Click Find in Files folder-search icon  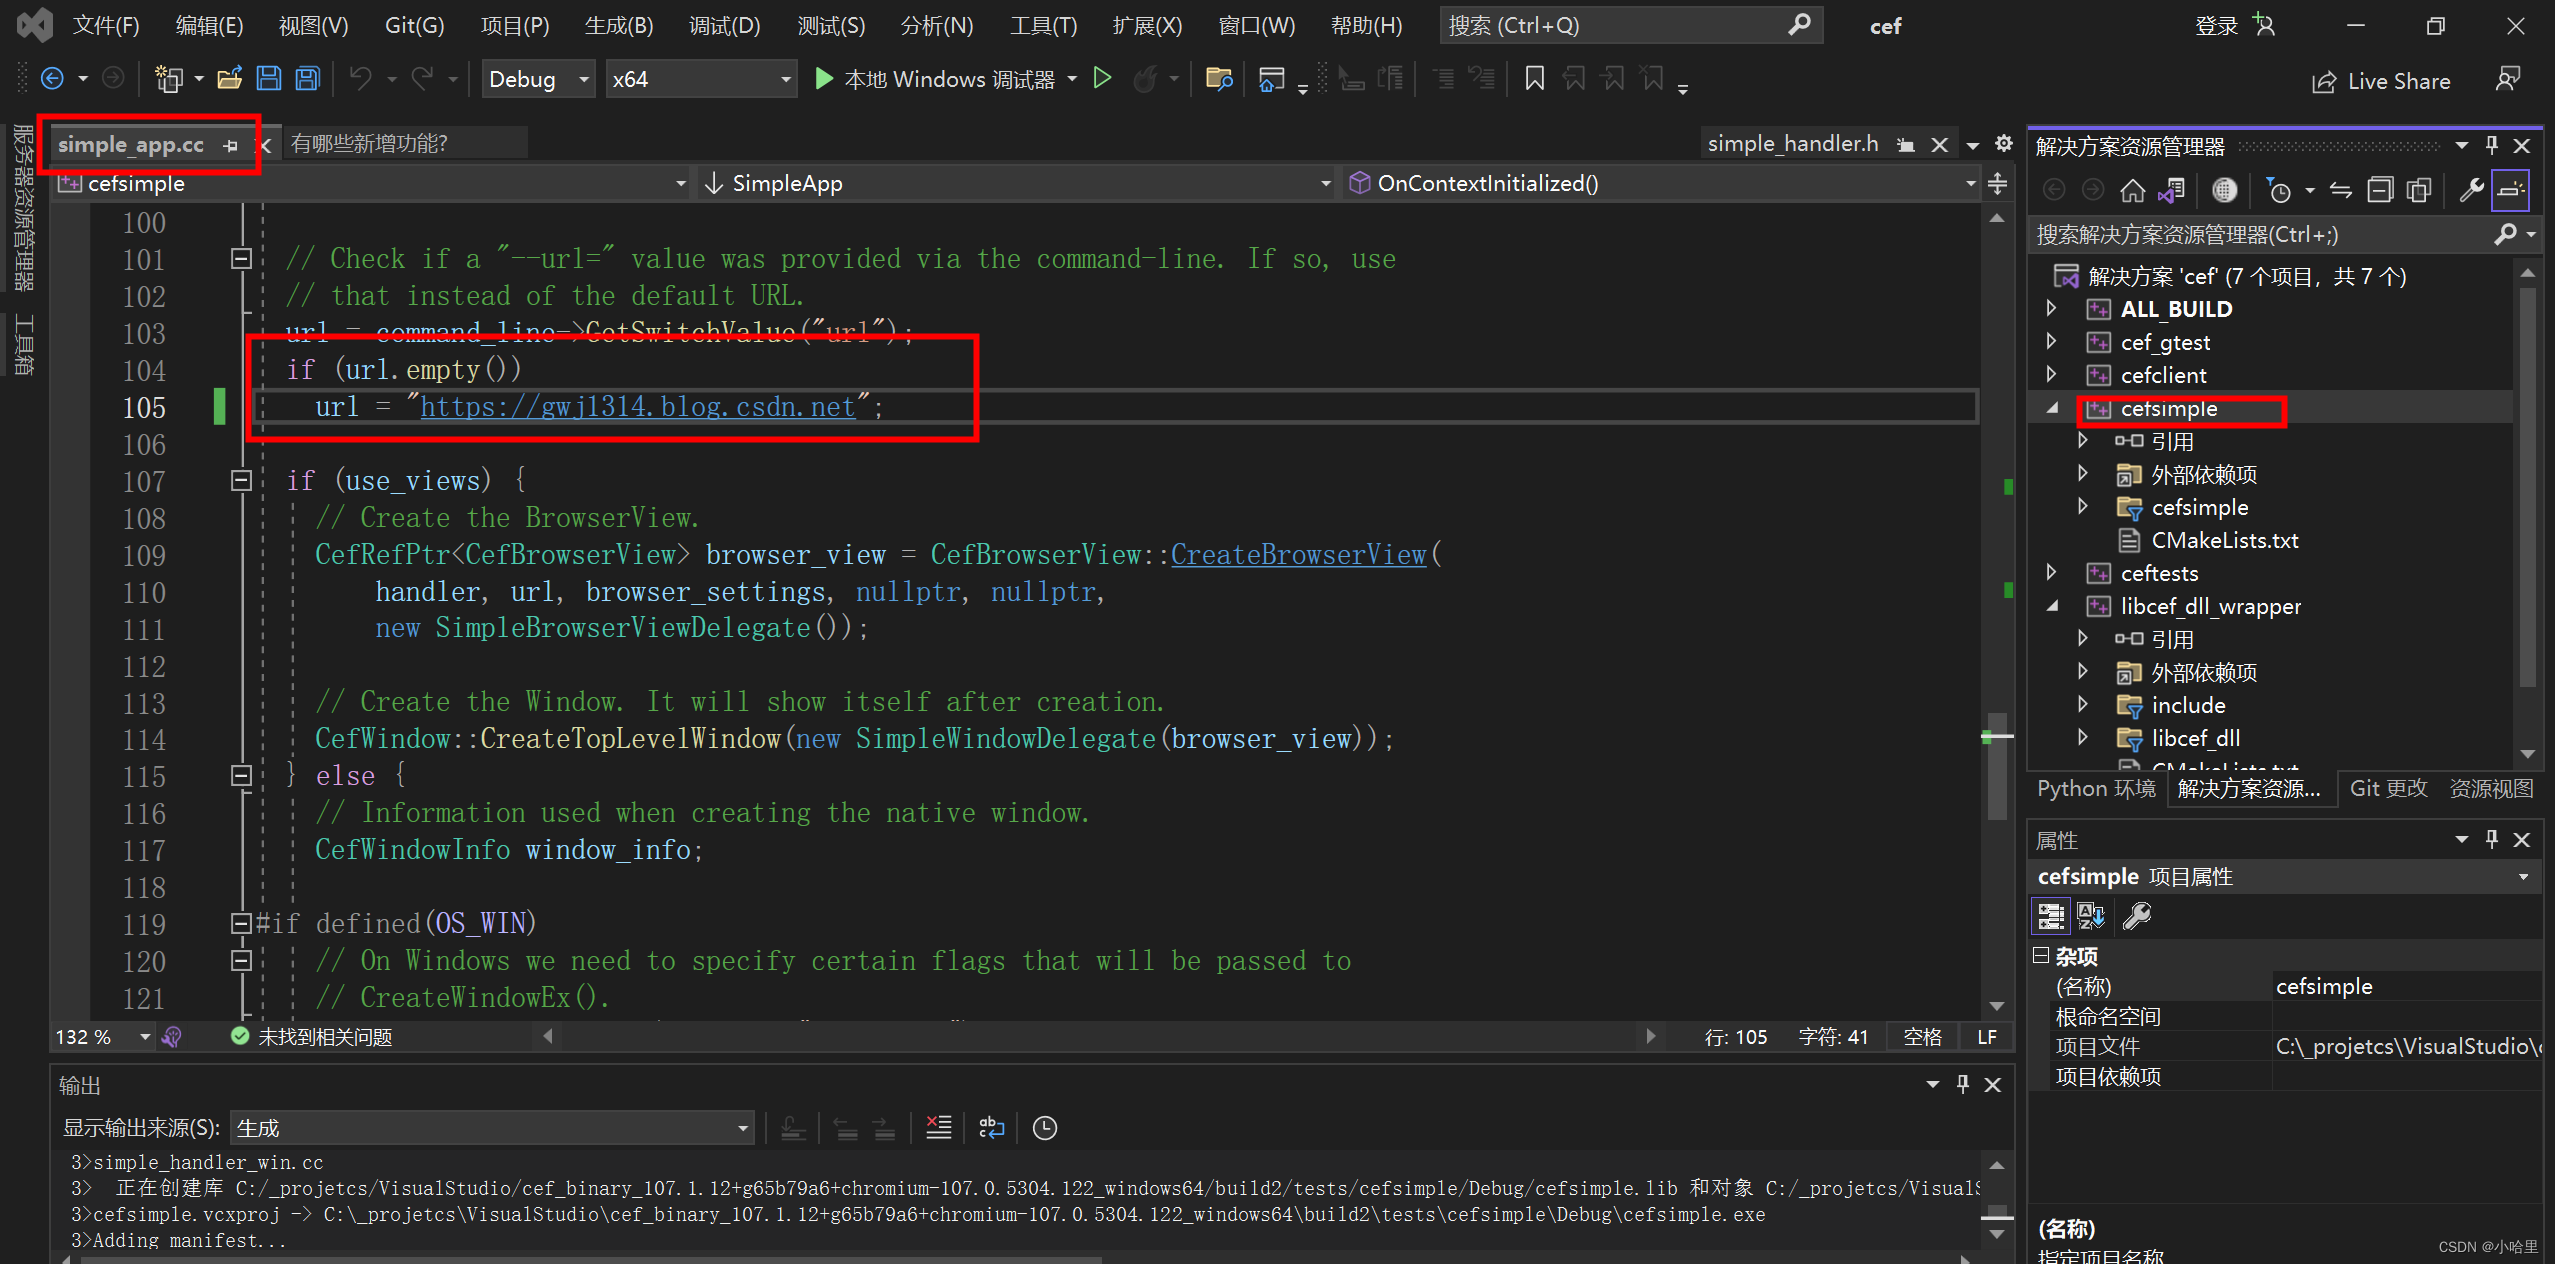1219,78
